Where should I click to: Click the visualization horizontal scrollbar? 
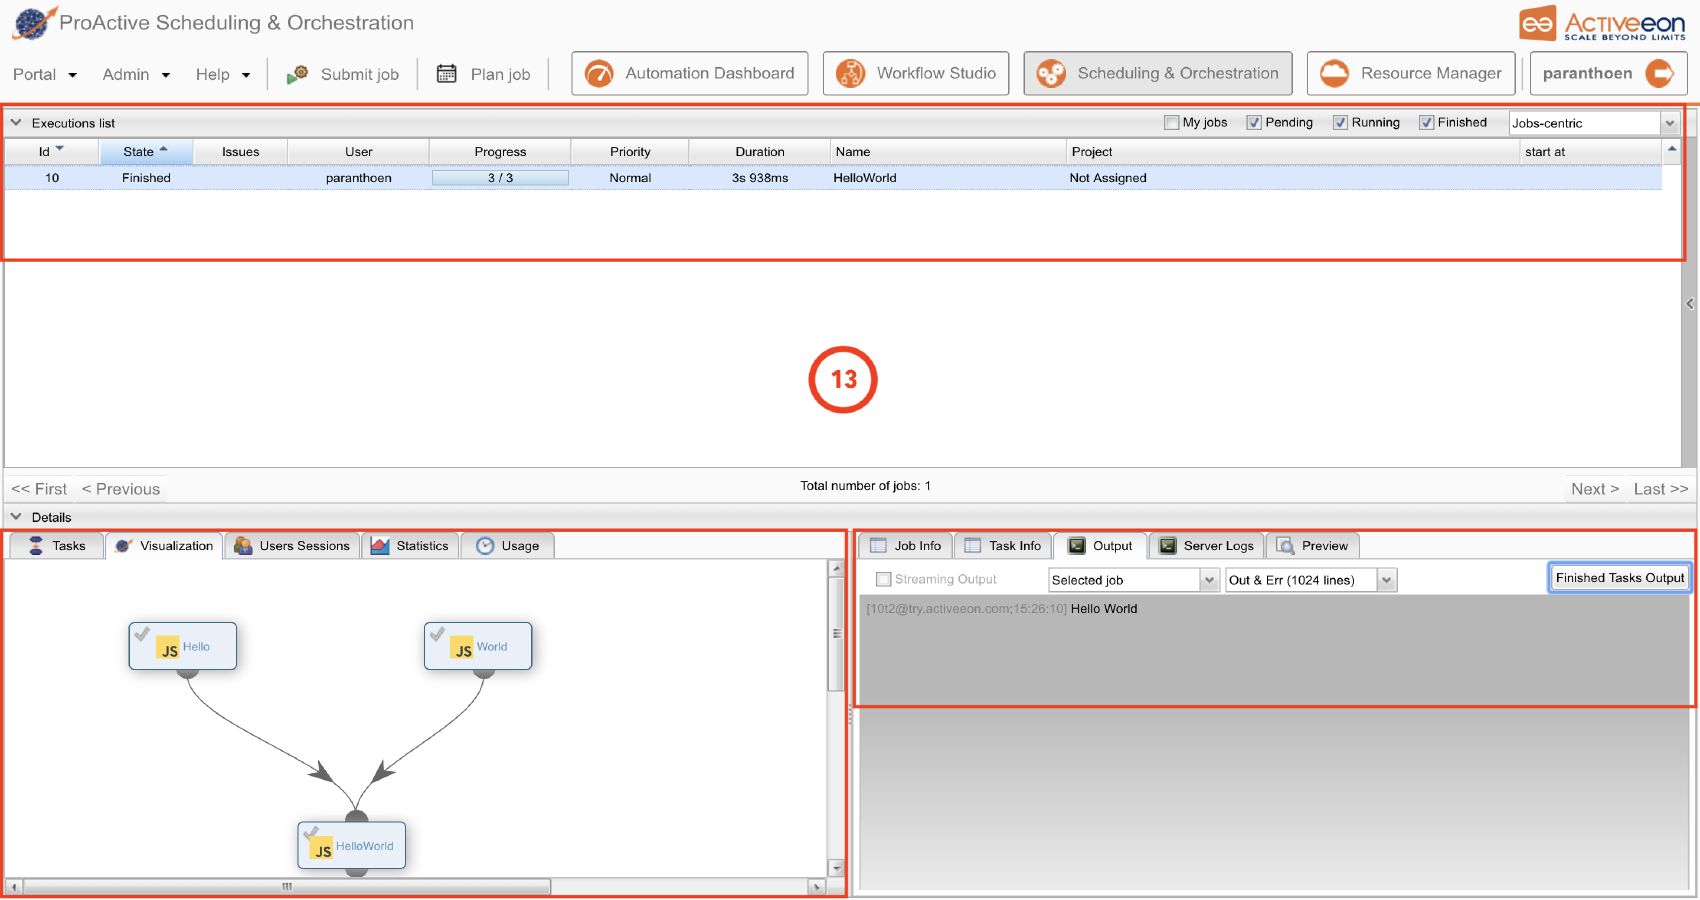(287, 887)
